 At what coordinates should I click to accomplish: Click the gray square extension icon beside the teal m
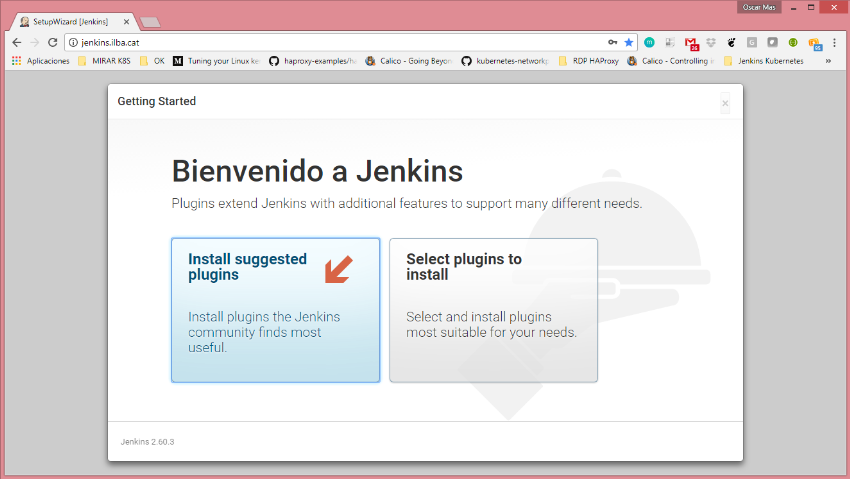tap(671, 42)
